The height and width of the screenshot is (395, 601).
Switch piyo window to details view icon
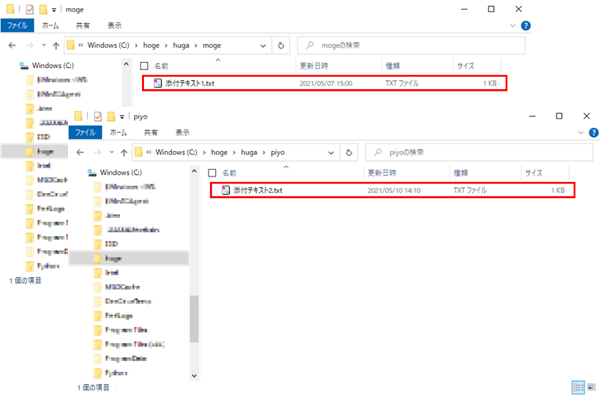[578, 387]
